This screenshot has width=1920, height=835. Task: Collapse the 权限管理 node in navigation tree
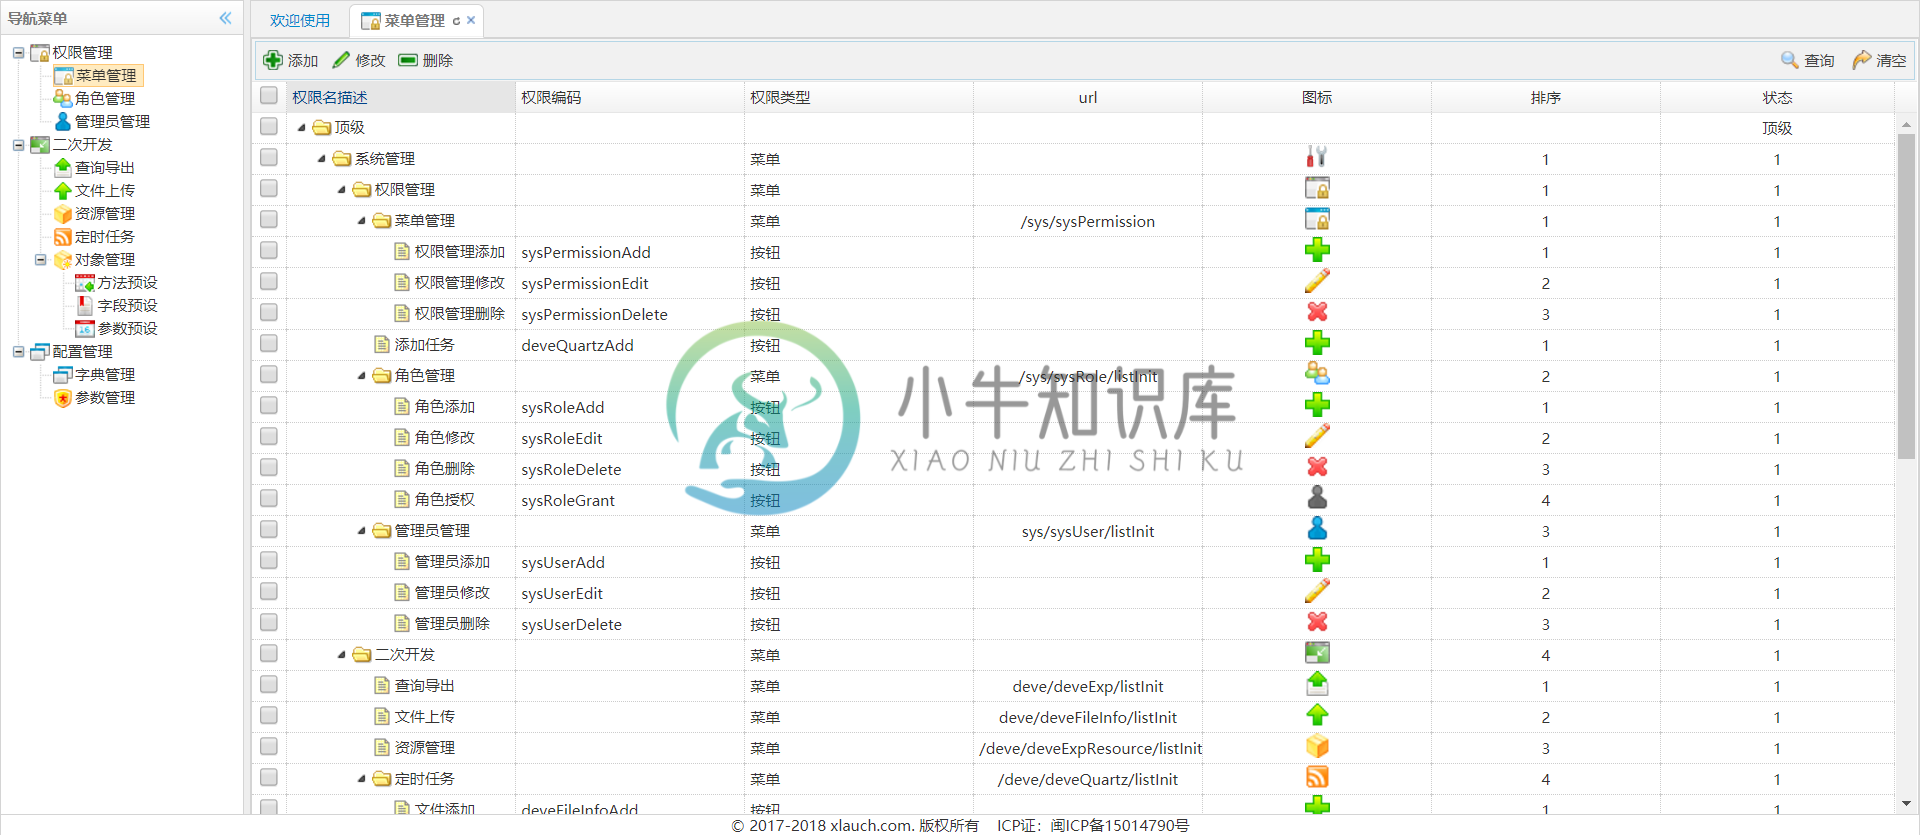(18, 53)
